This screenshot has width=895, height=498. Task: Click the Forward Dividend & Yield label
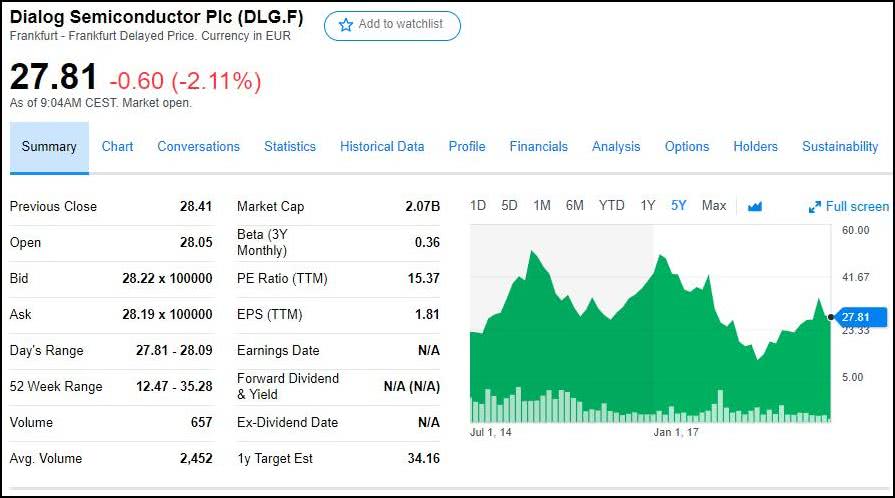[288, 386]
